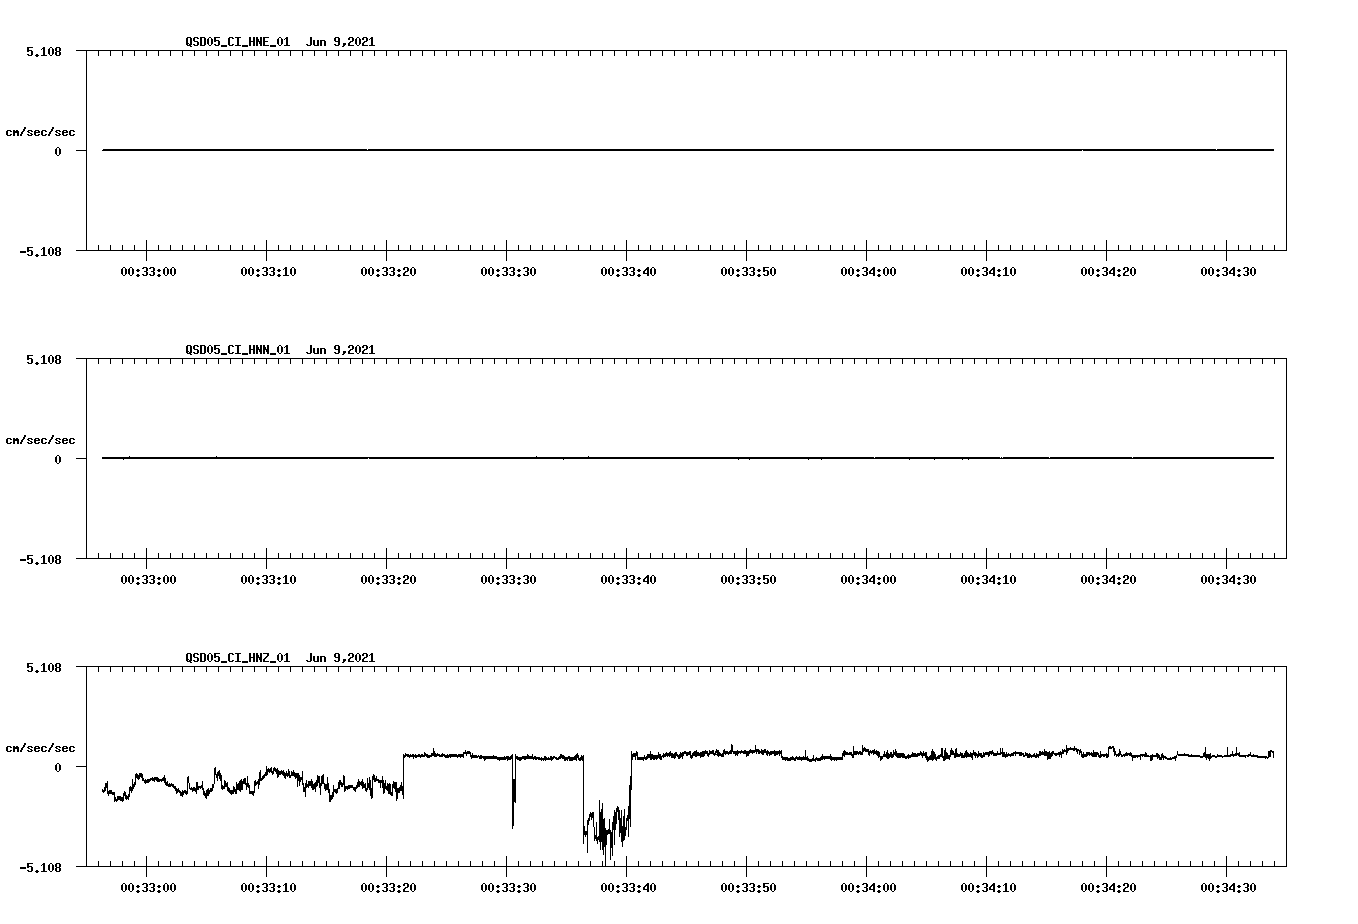Screen dimensions: 1358x924
Task: Click 00:33:00 label under the HNE plot
Action: [x=148, y=272]
